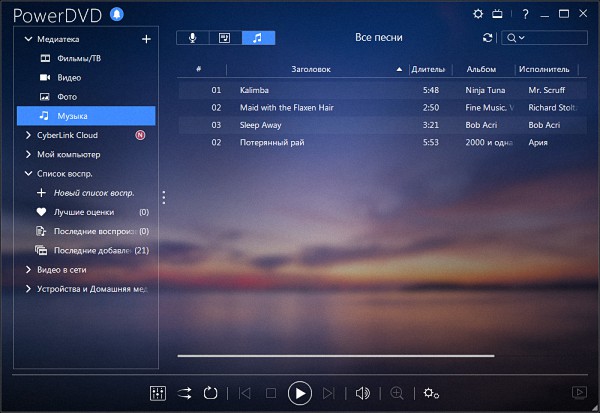Select Потерянный рай track
600x413 pixels.
[x=382, y=142]
